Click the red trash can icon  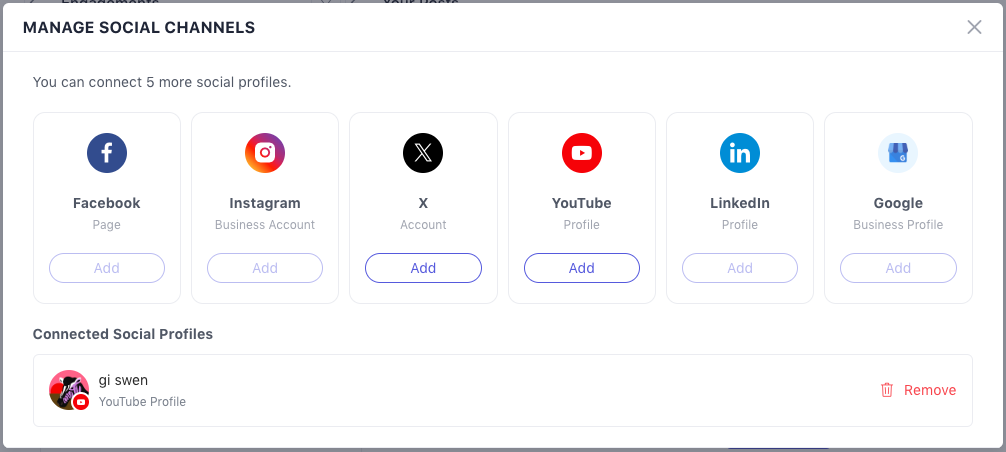click(887, 390)
